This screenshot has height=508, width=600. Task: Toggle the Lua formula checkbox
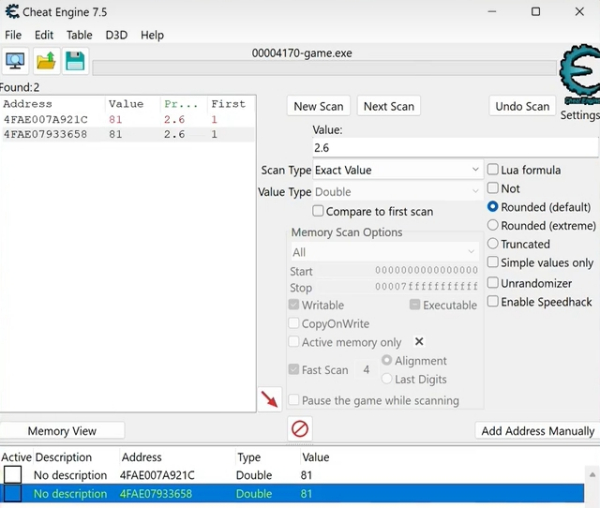point(493,169)
